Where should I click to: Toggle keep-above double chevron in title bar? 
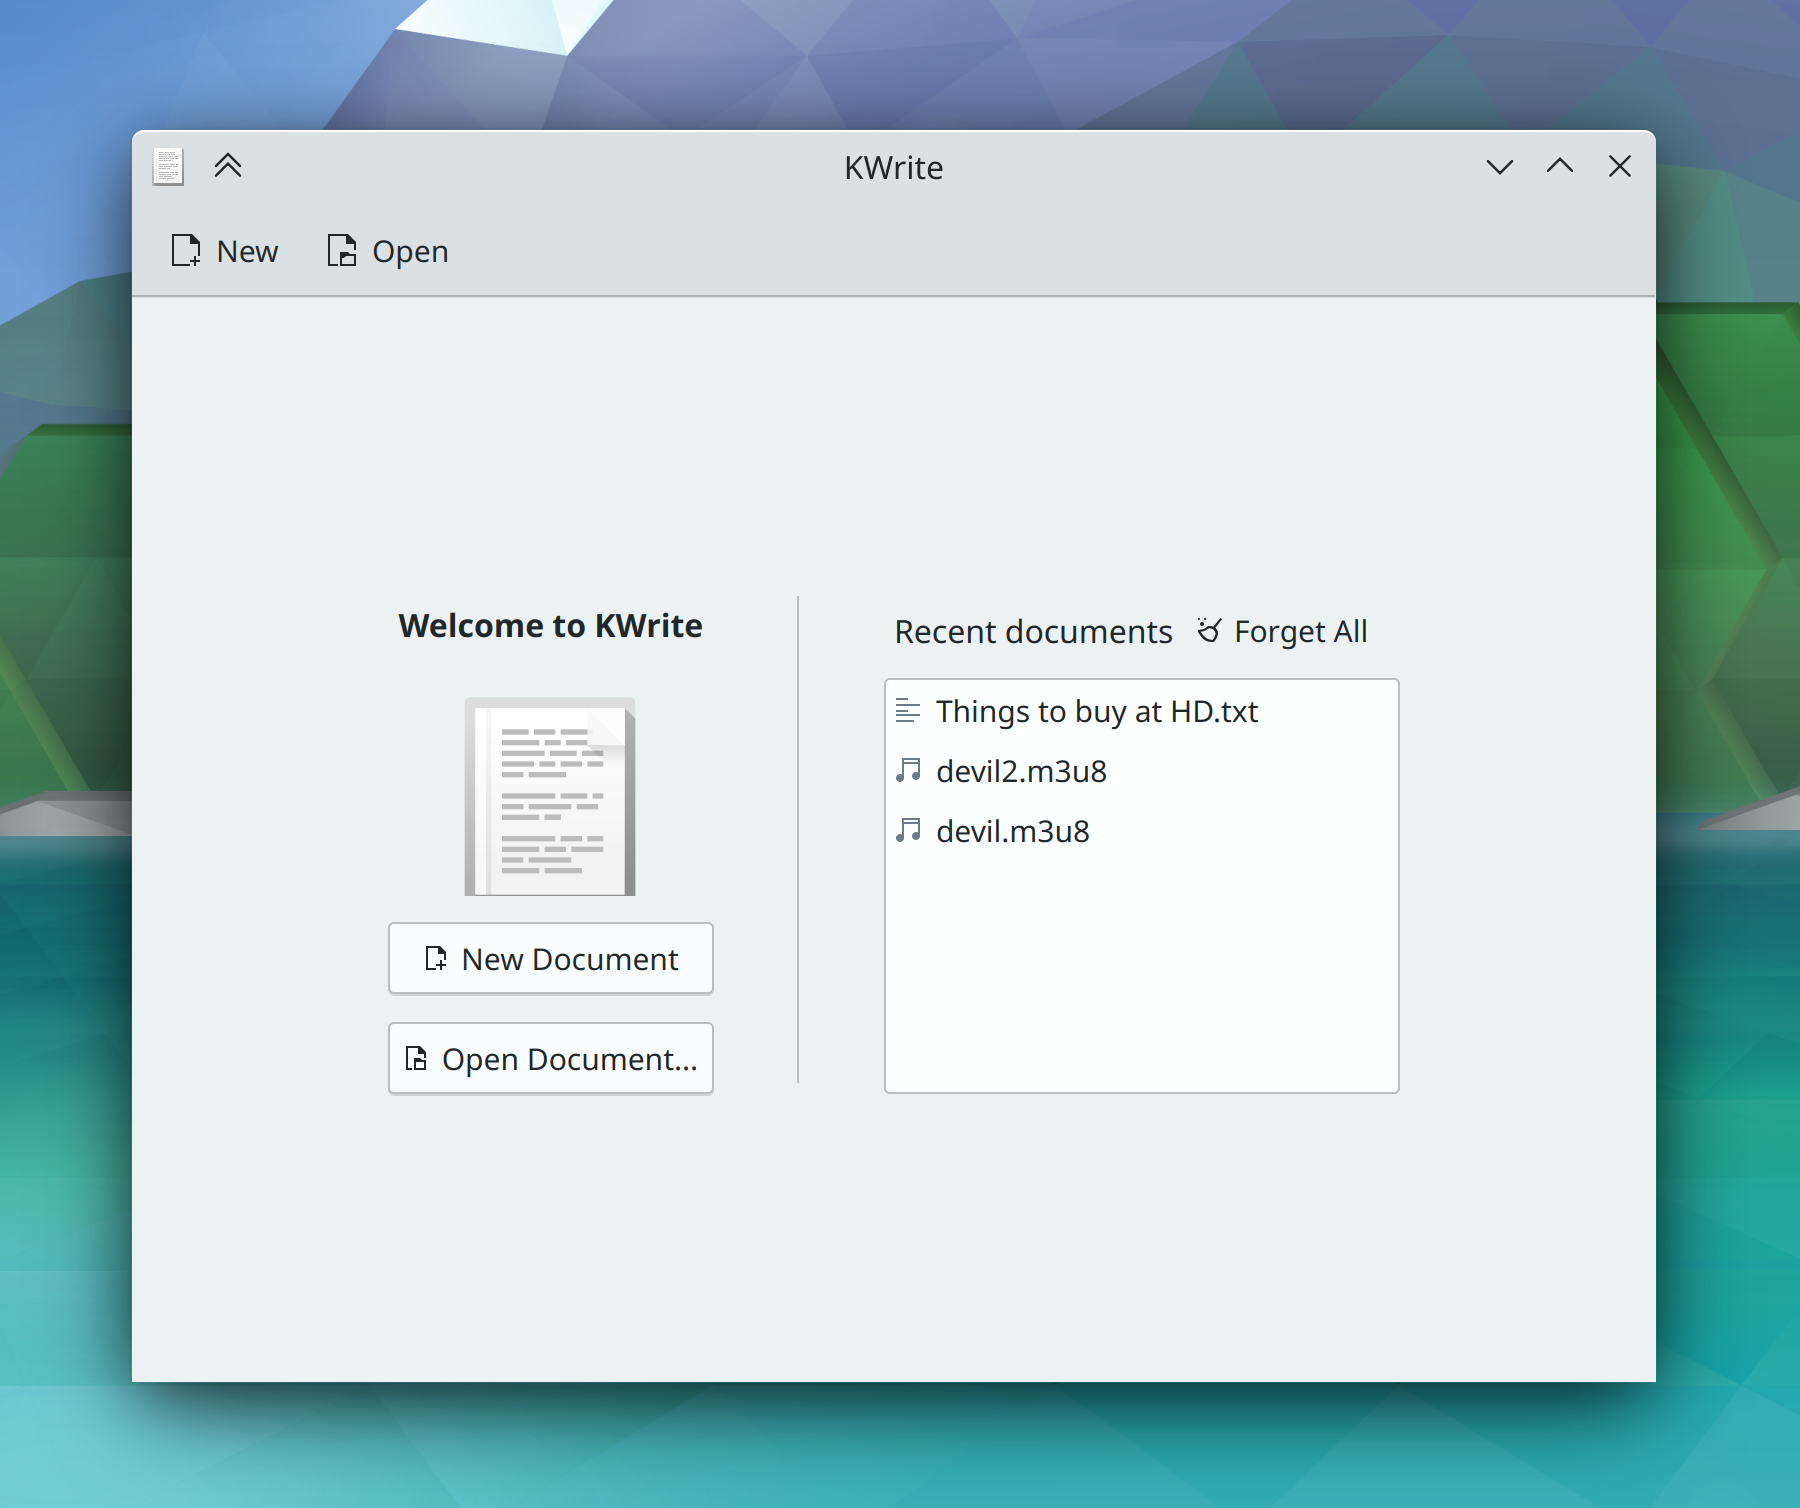(228, 166)
